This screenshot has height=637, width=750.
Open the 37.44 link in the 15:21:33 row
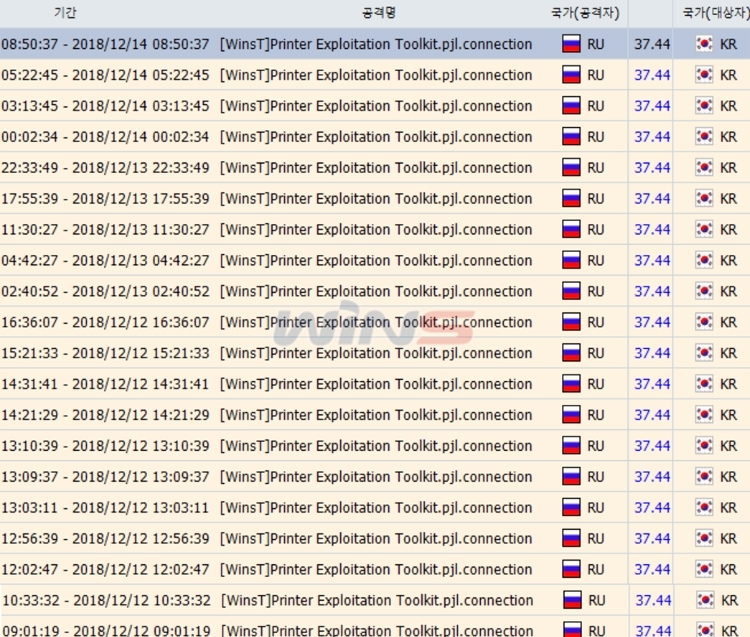point(652,353)
